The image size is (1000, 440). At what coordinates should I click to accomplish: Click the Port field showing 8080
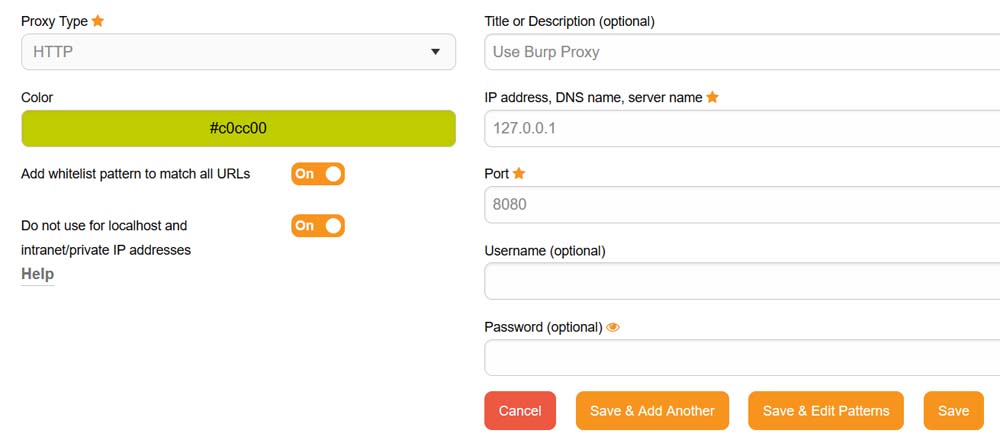740,205
